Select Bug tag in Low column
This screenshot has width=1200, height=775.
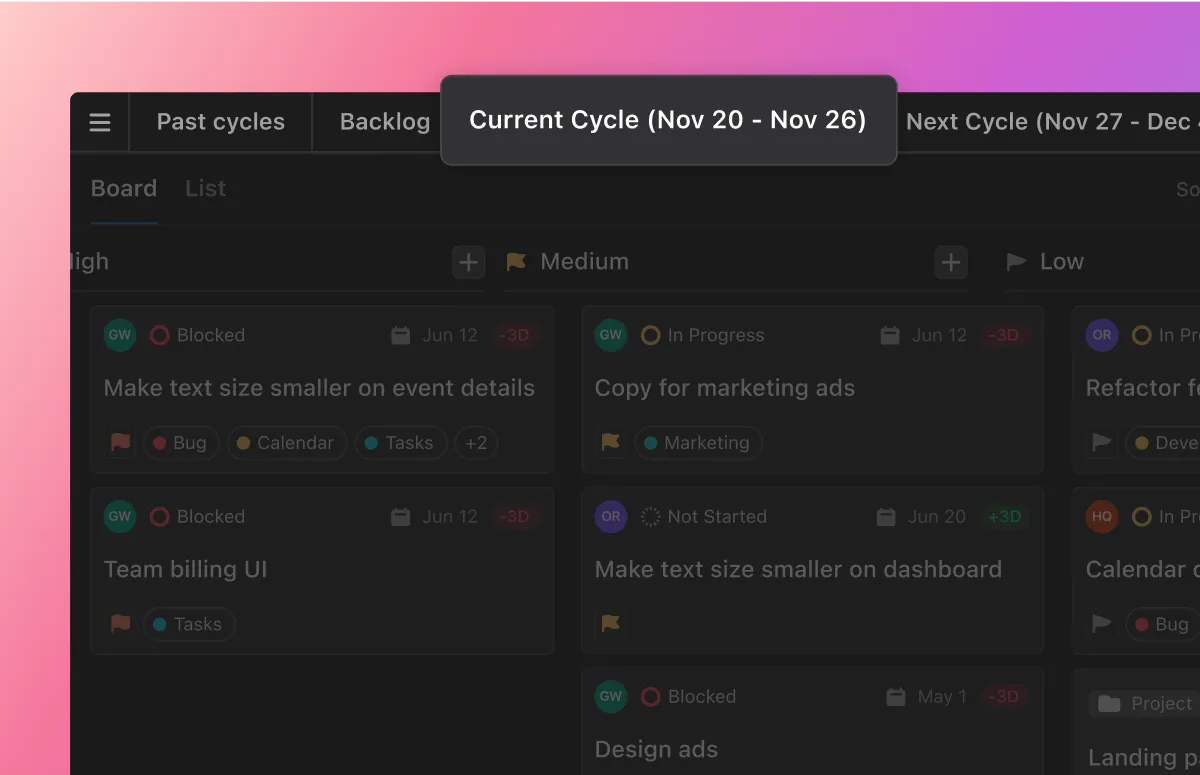[1162, 624]
